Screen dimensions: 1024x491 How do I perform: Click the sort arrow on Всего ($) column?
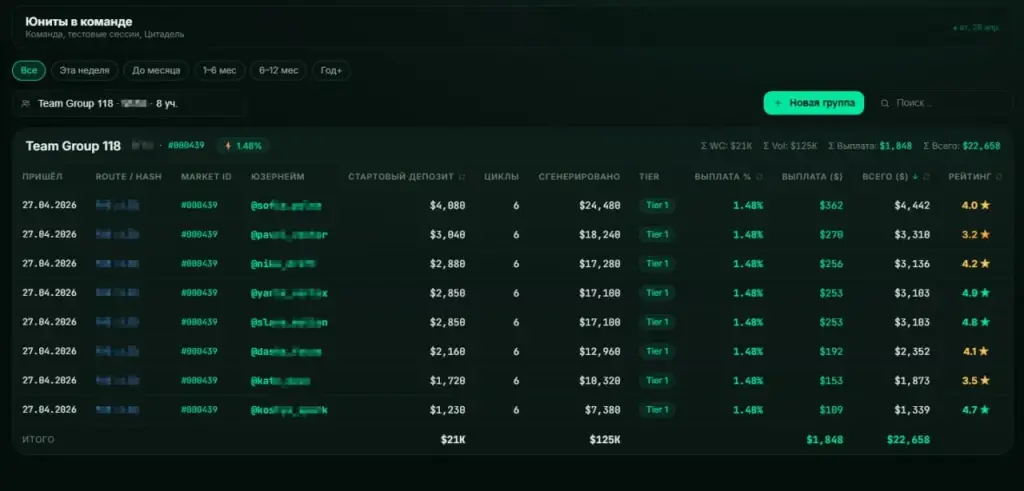[x=915, y=177]
